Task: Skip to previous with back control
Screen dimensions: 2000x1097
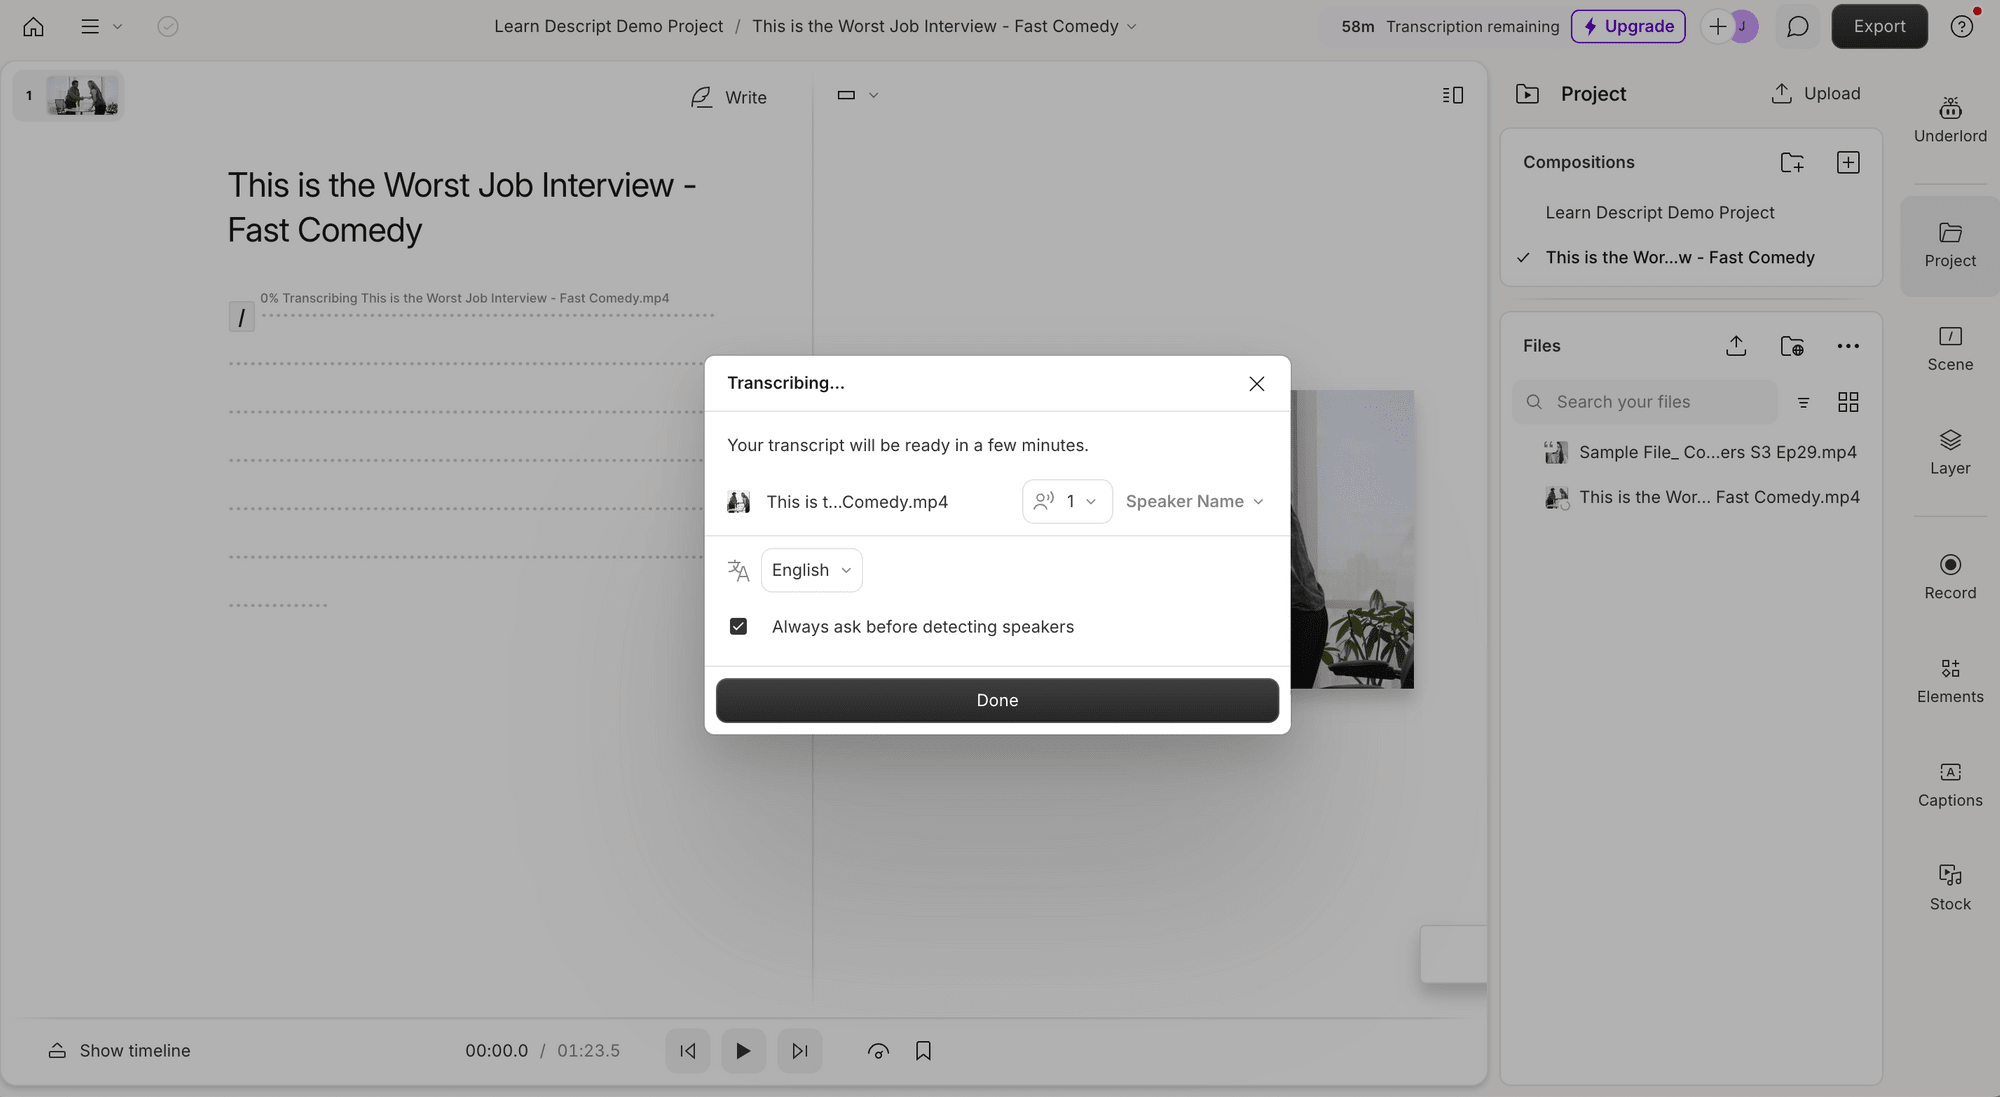Action: click(x=688, y=1051)
